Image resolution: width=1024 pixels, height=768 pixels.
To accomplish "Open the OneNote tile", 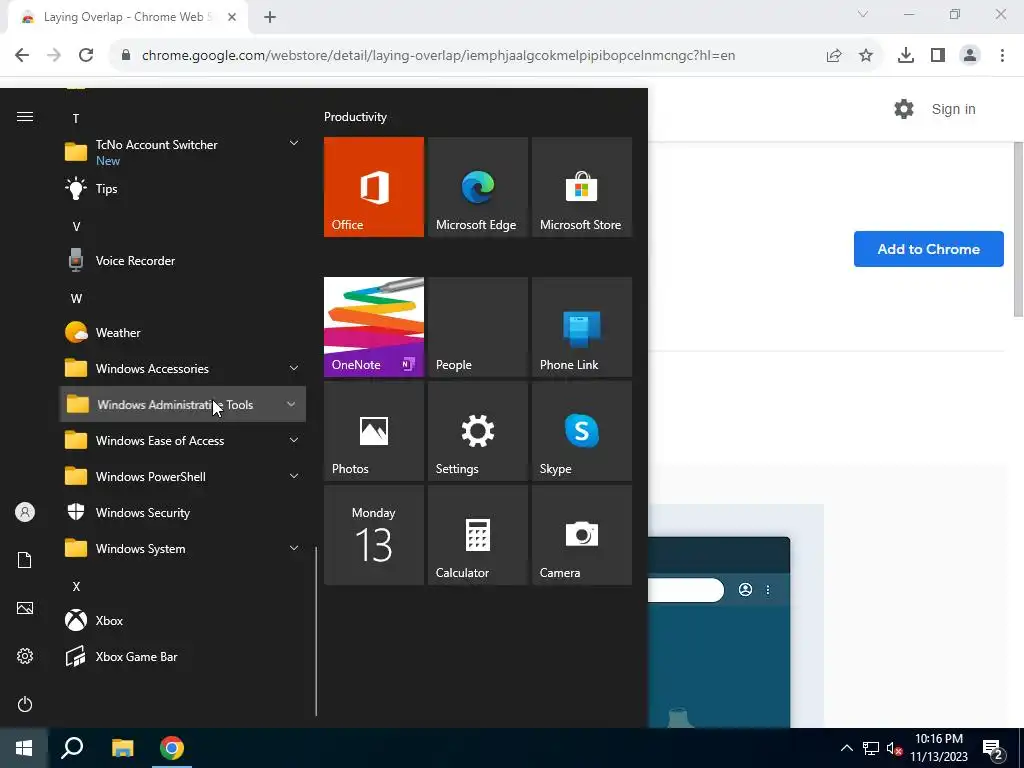I will (x=374, y=327).
